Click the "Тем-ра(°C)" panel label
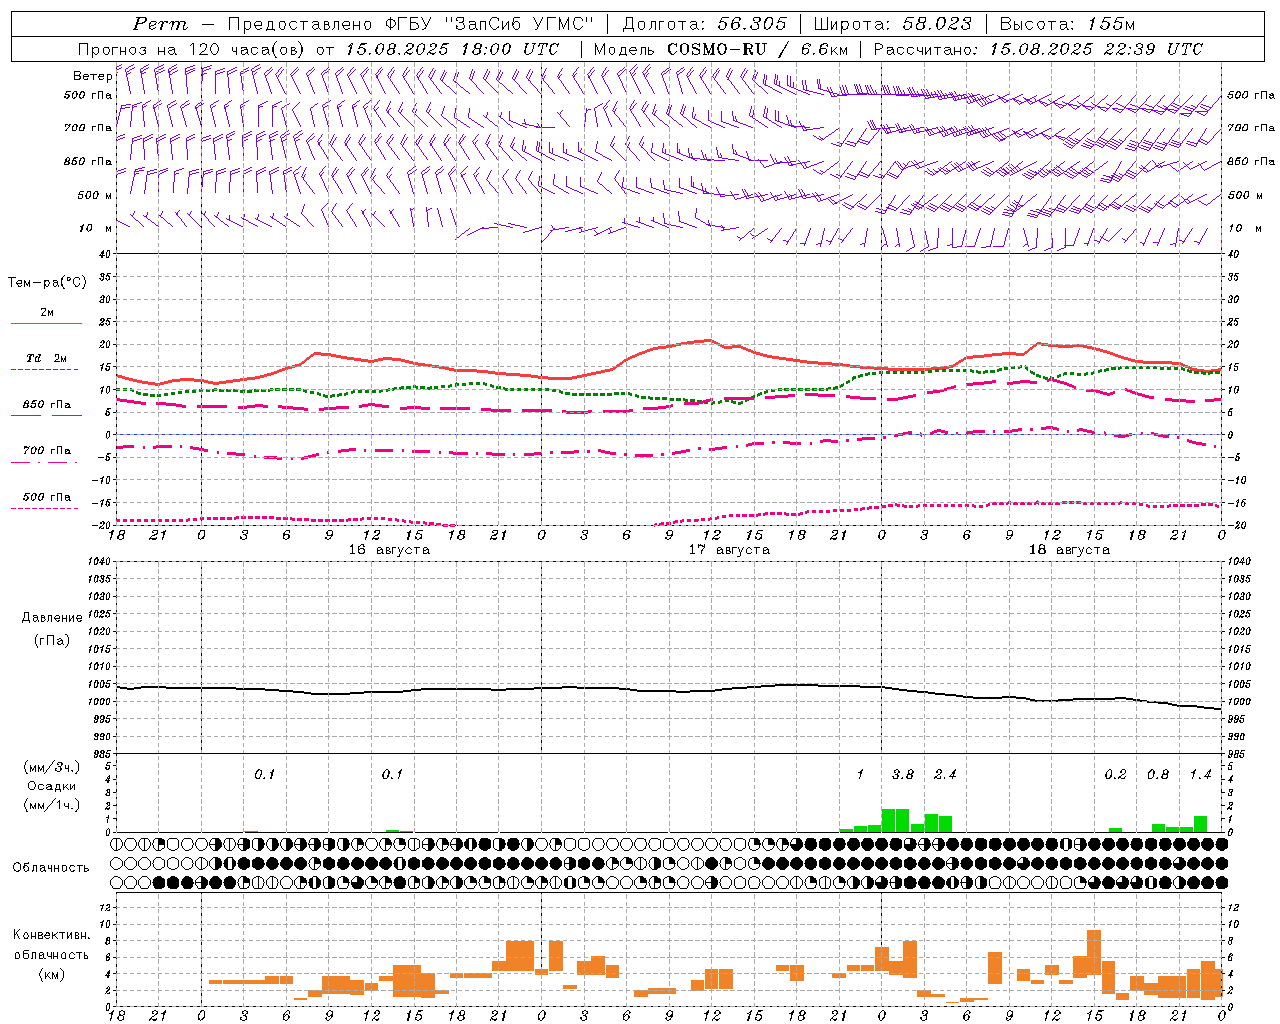Viewport: 1280px width, 1024px height. 47,283
